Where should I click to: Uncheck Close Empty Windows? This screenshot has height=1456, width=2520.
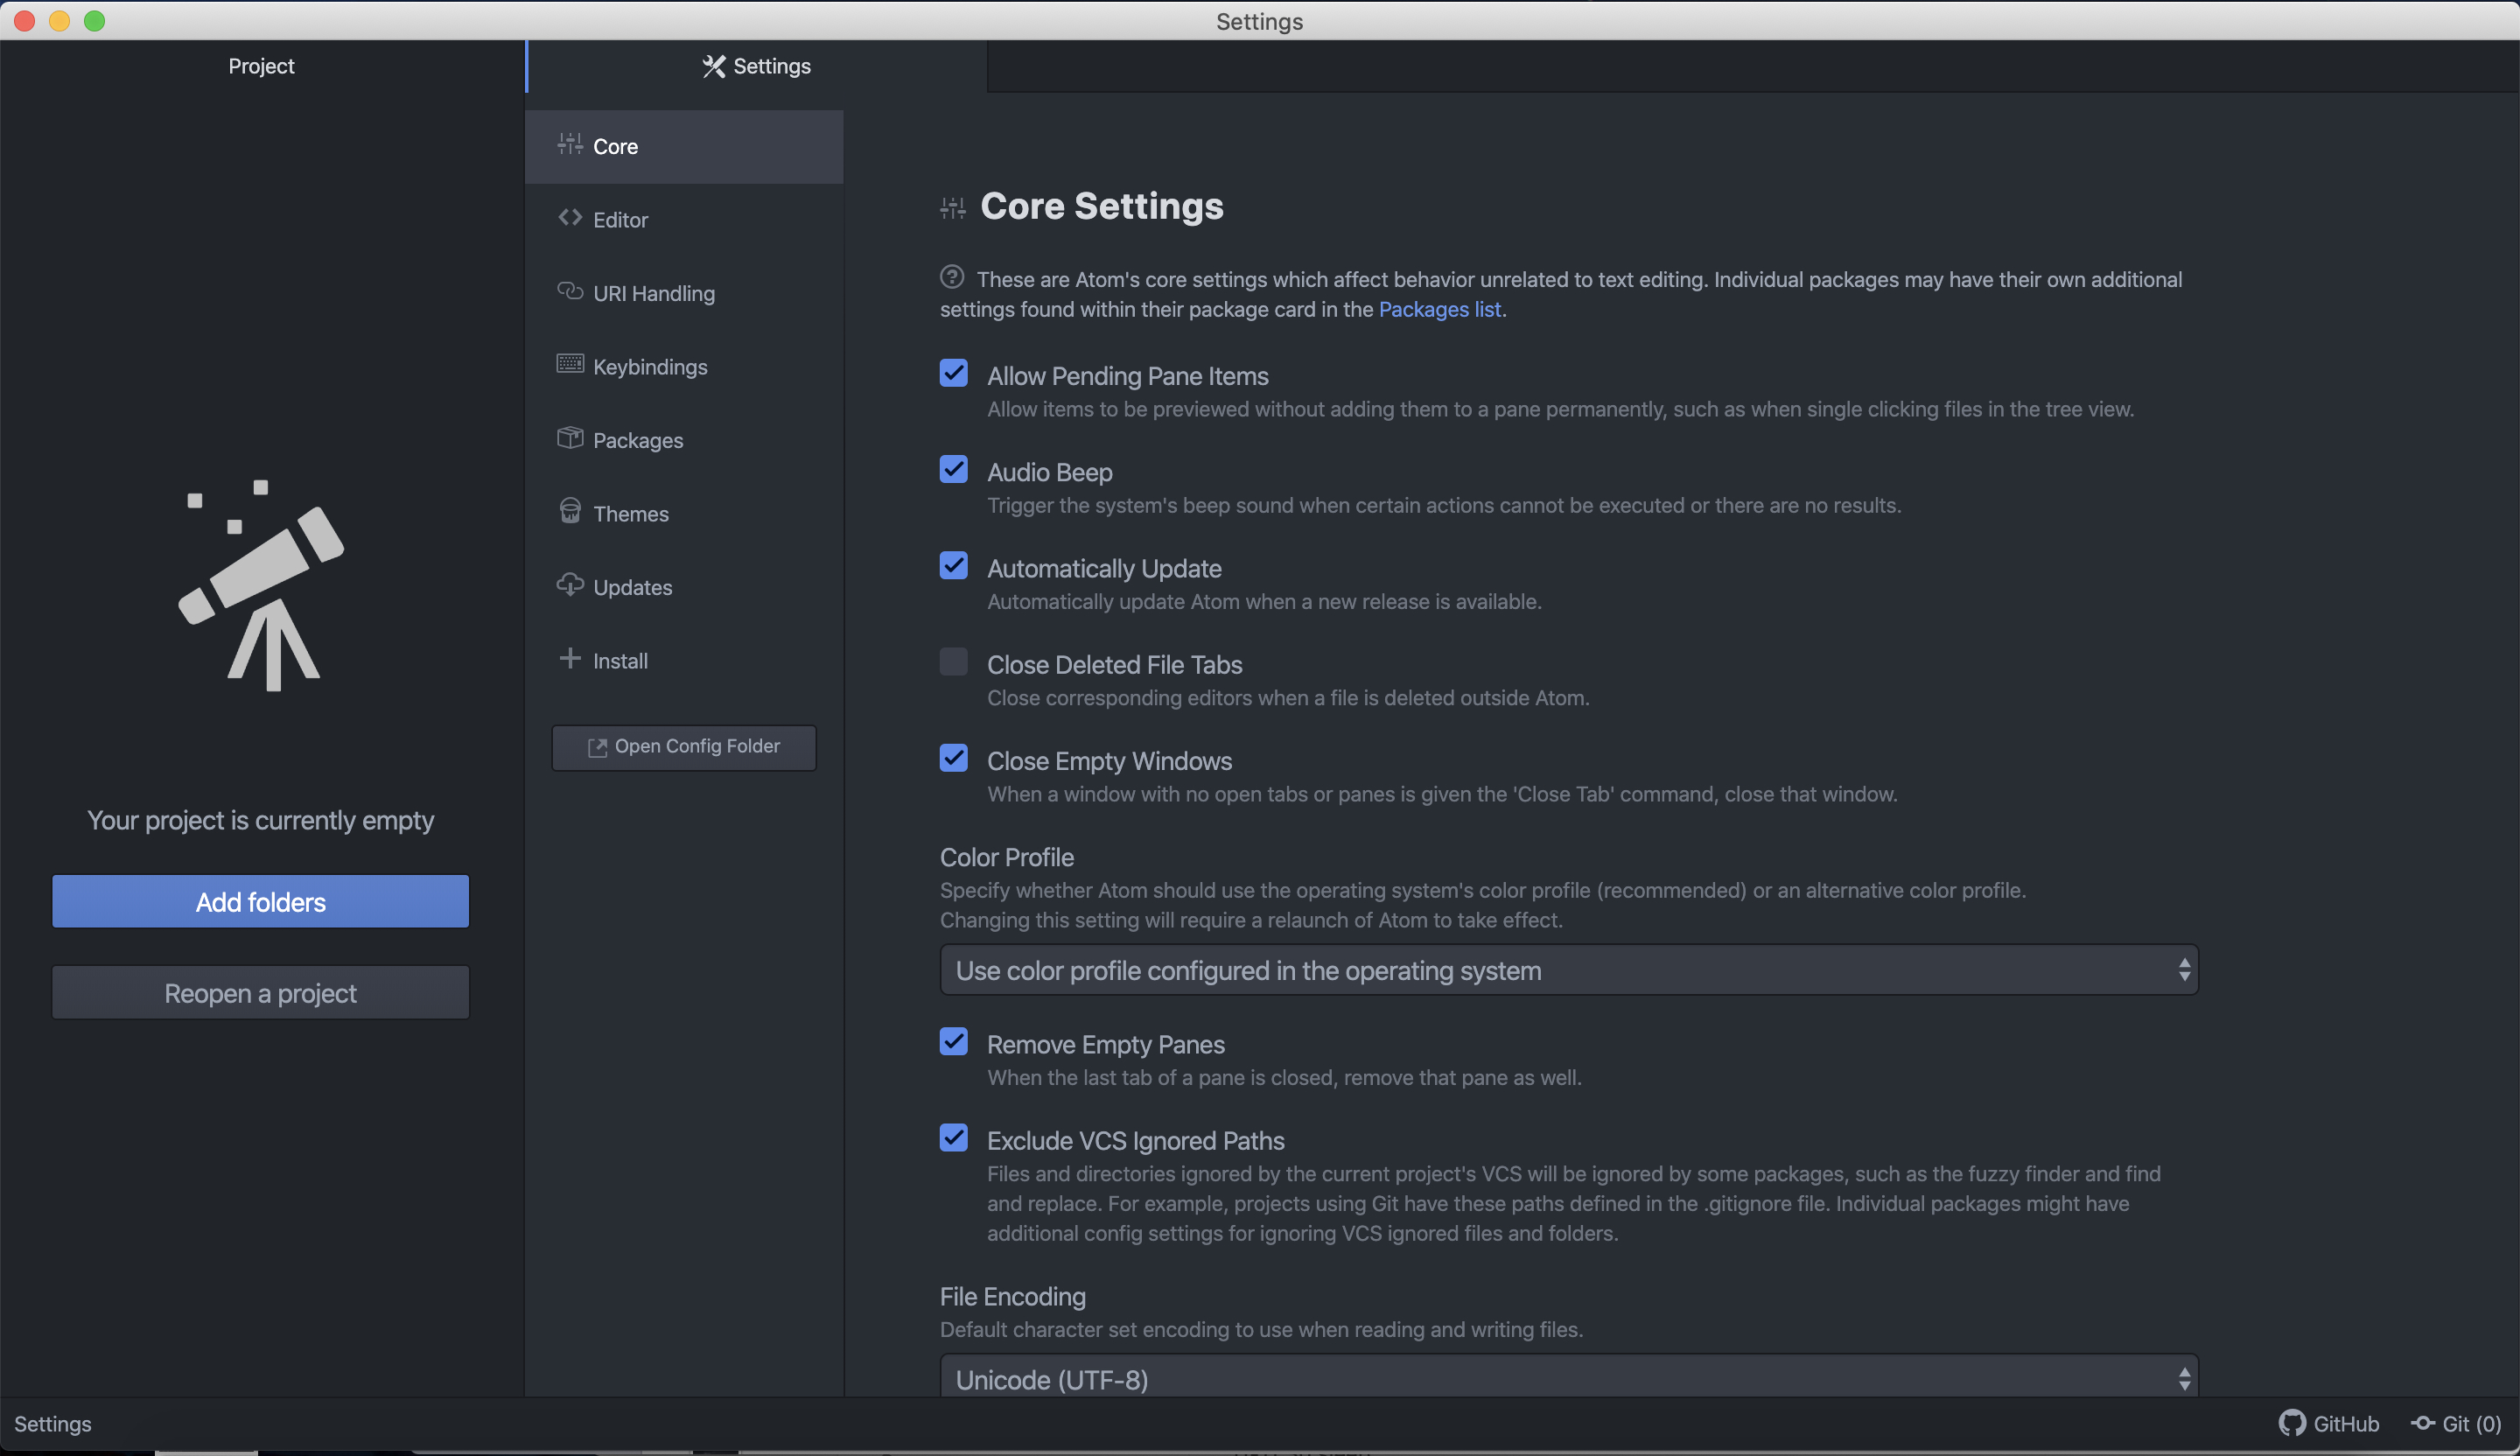pos(954,758)
